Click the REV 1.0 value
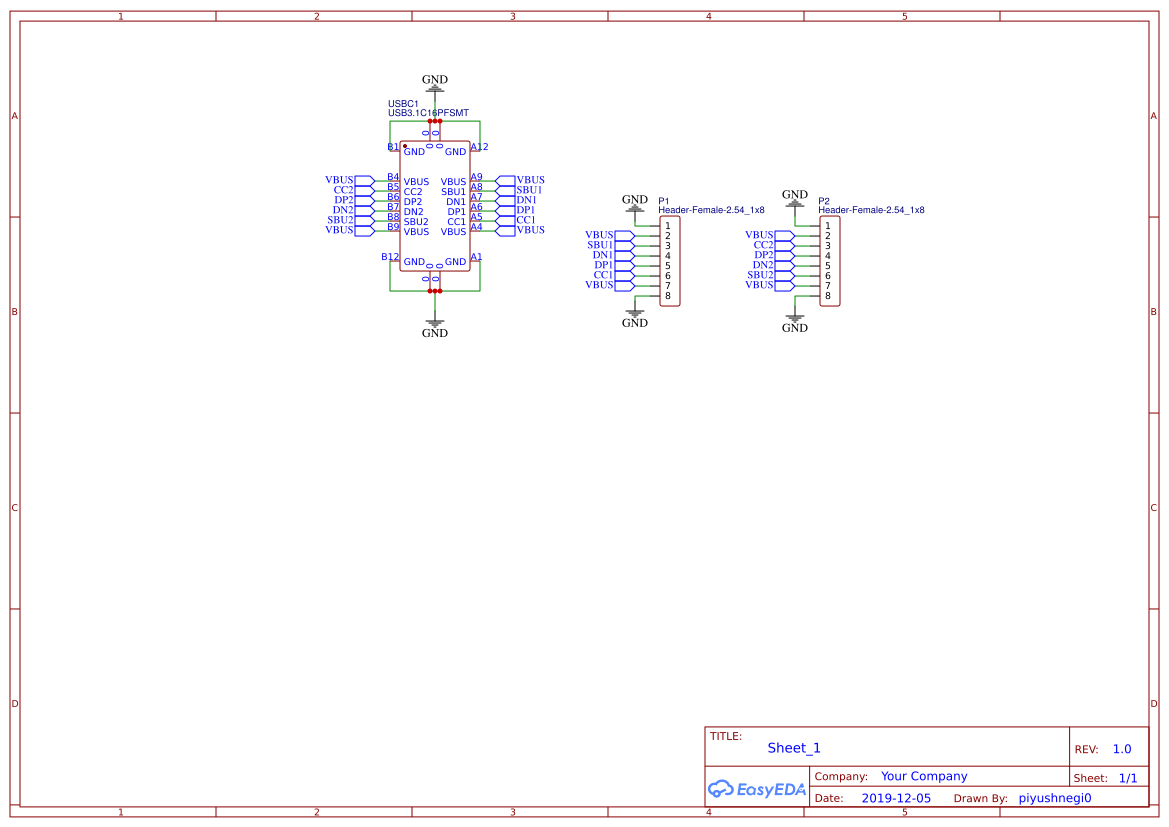The width and height of the screenshot is (1169, 827). pyautogui.click(x=1120, y=748)
